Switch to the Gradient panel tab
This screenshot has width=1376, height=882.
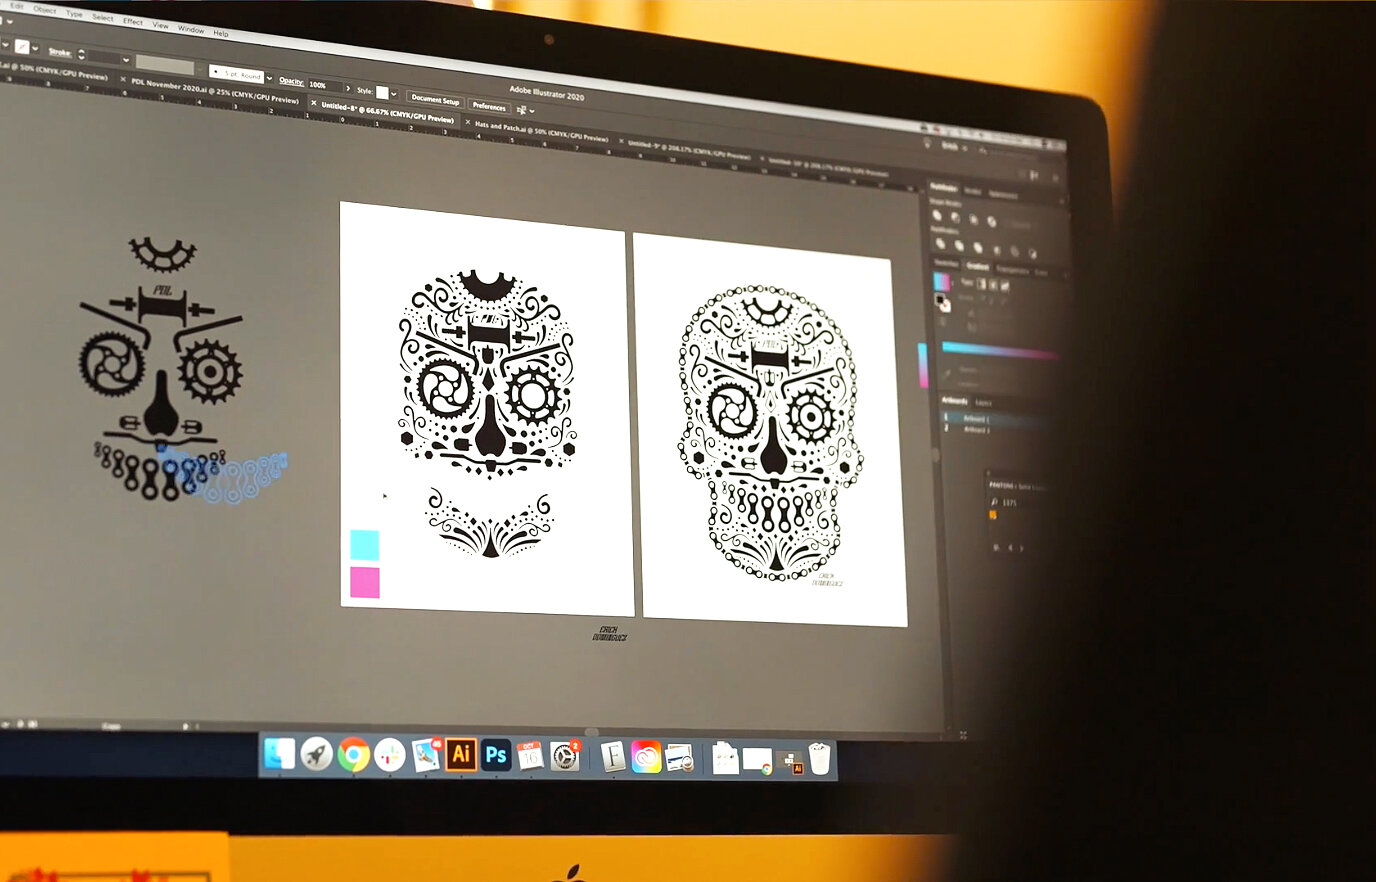[977, 266]
